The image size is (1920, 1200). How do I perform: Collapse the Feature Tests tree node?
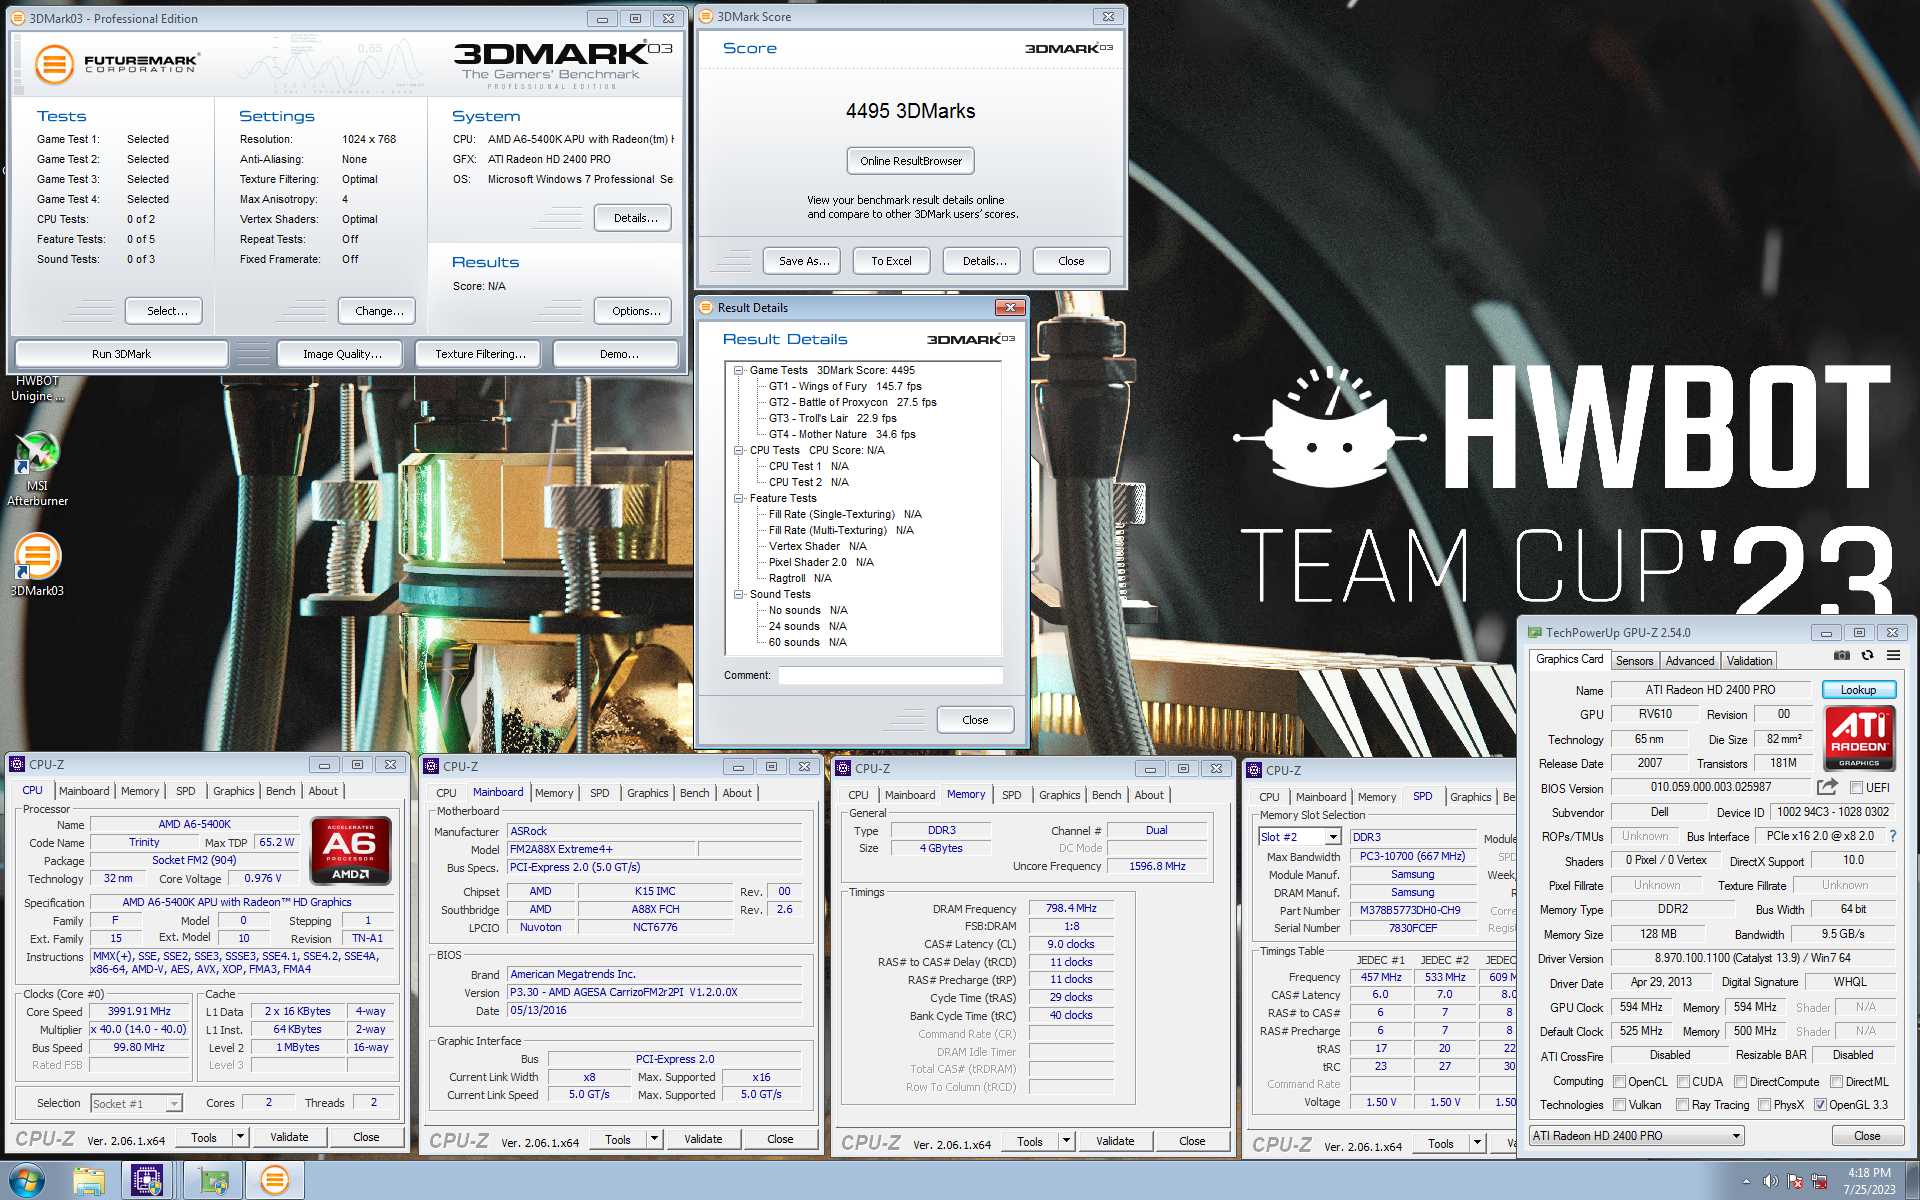(739, 498)
